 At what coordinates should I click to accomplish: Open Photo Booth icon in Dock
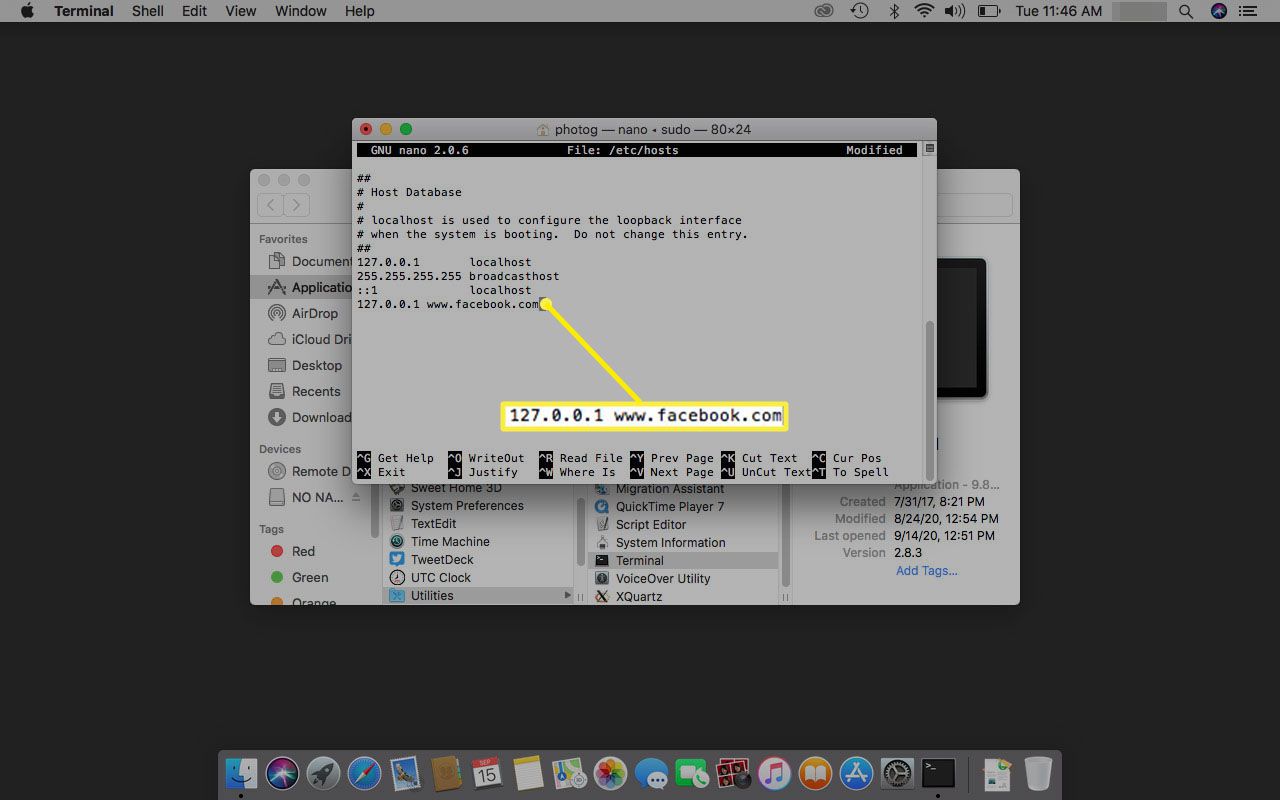pos(733,773)
